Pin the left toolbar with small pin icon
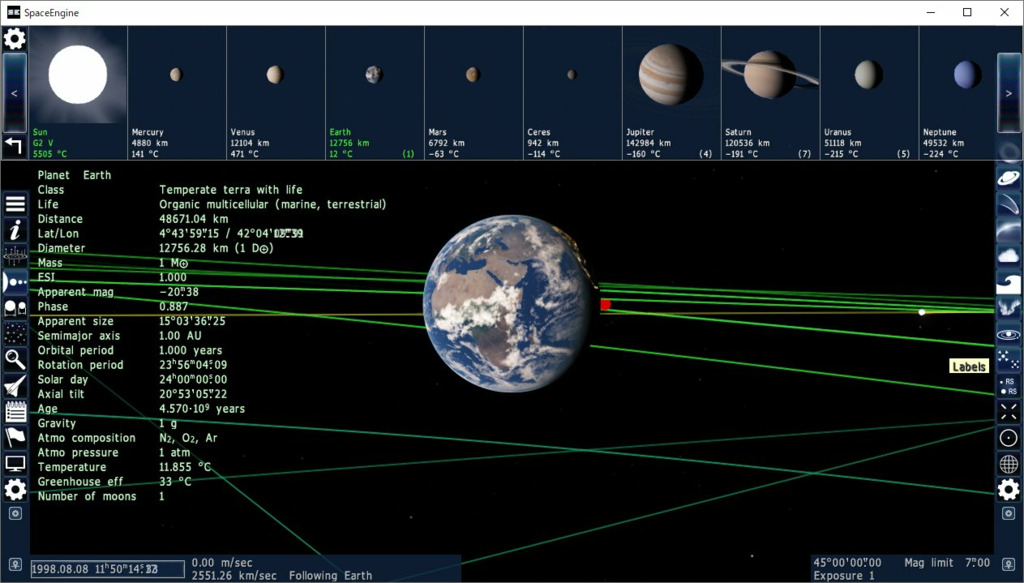This screenshot has height=583, width=1024. coord(15,514)
